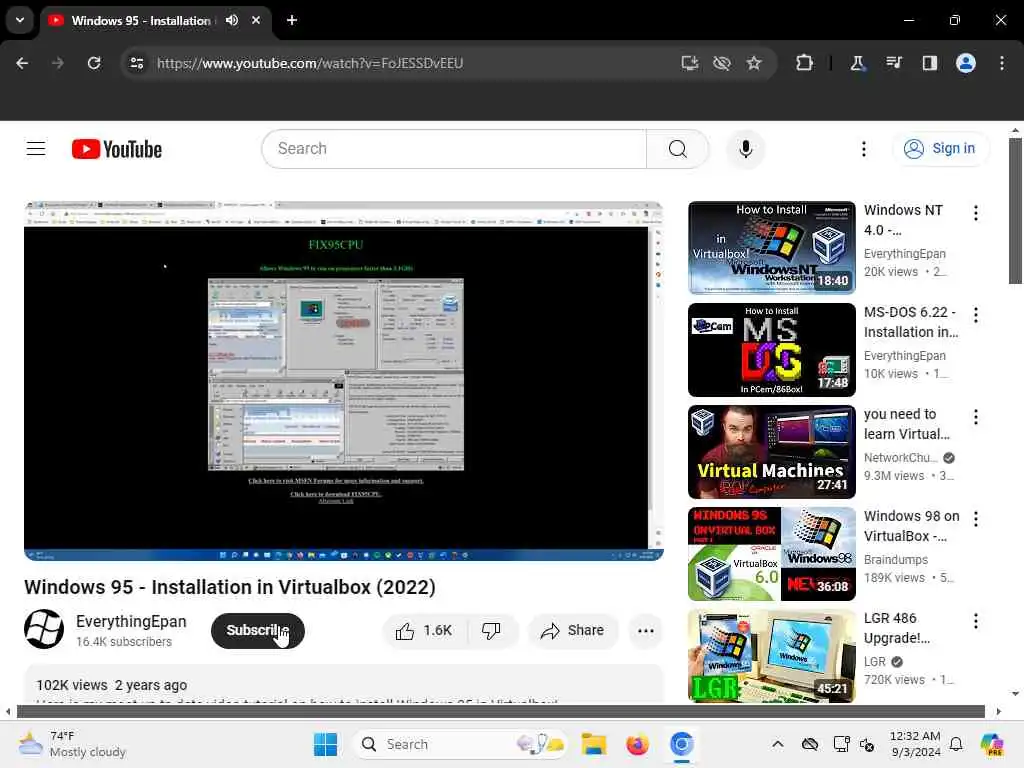Screen dimensions: 1024x768
Task: Close the Windows 95 Installation tab
Action: [x=256, y=20]
